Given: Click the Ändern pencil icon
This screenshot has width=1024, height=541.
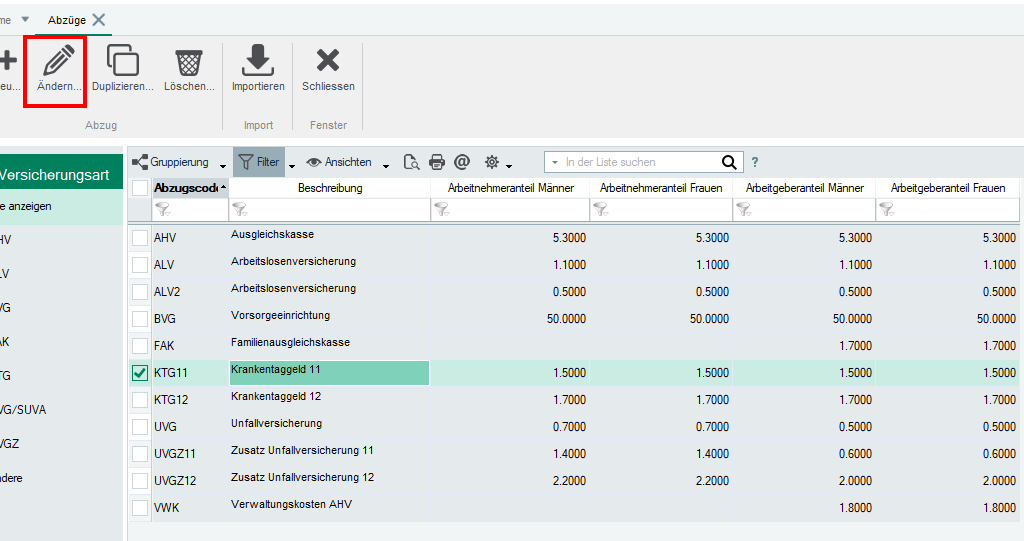Looking at the screenshot, I should (58, 61).
